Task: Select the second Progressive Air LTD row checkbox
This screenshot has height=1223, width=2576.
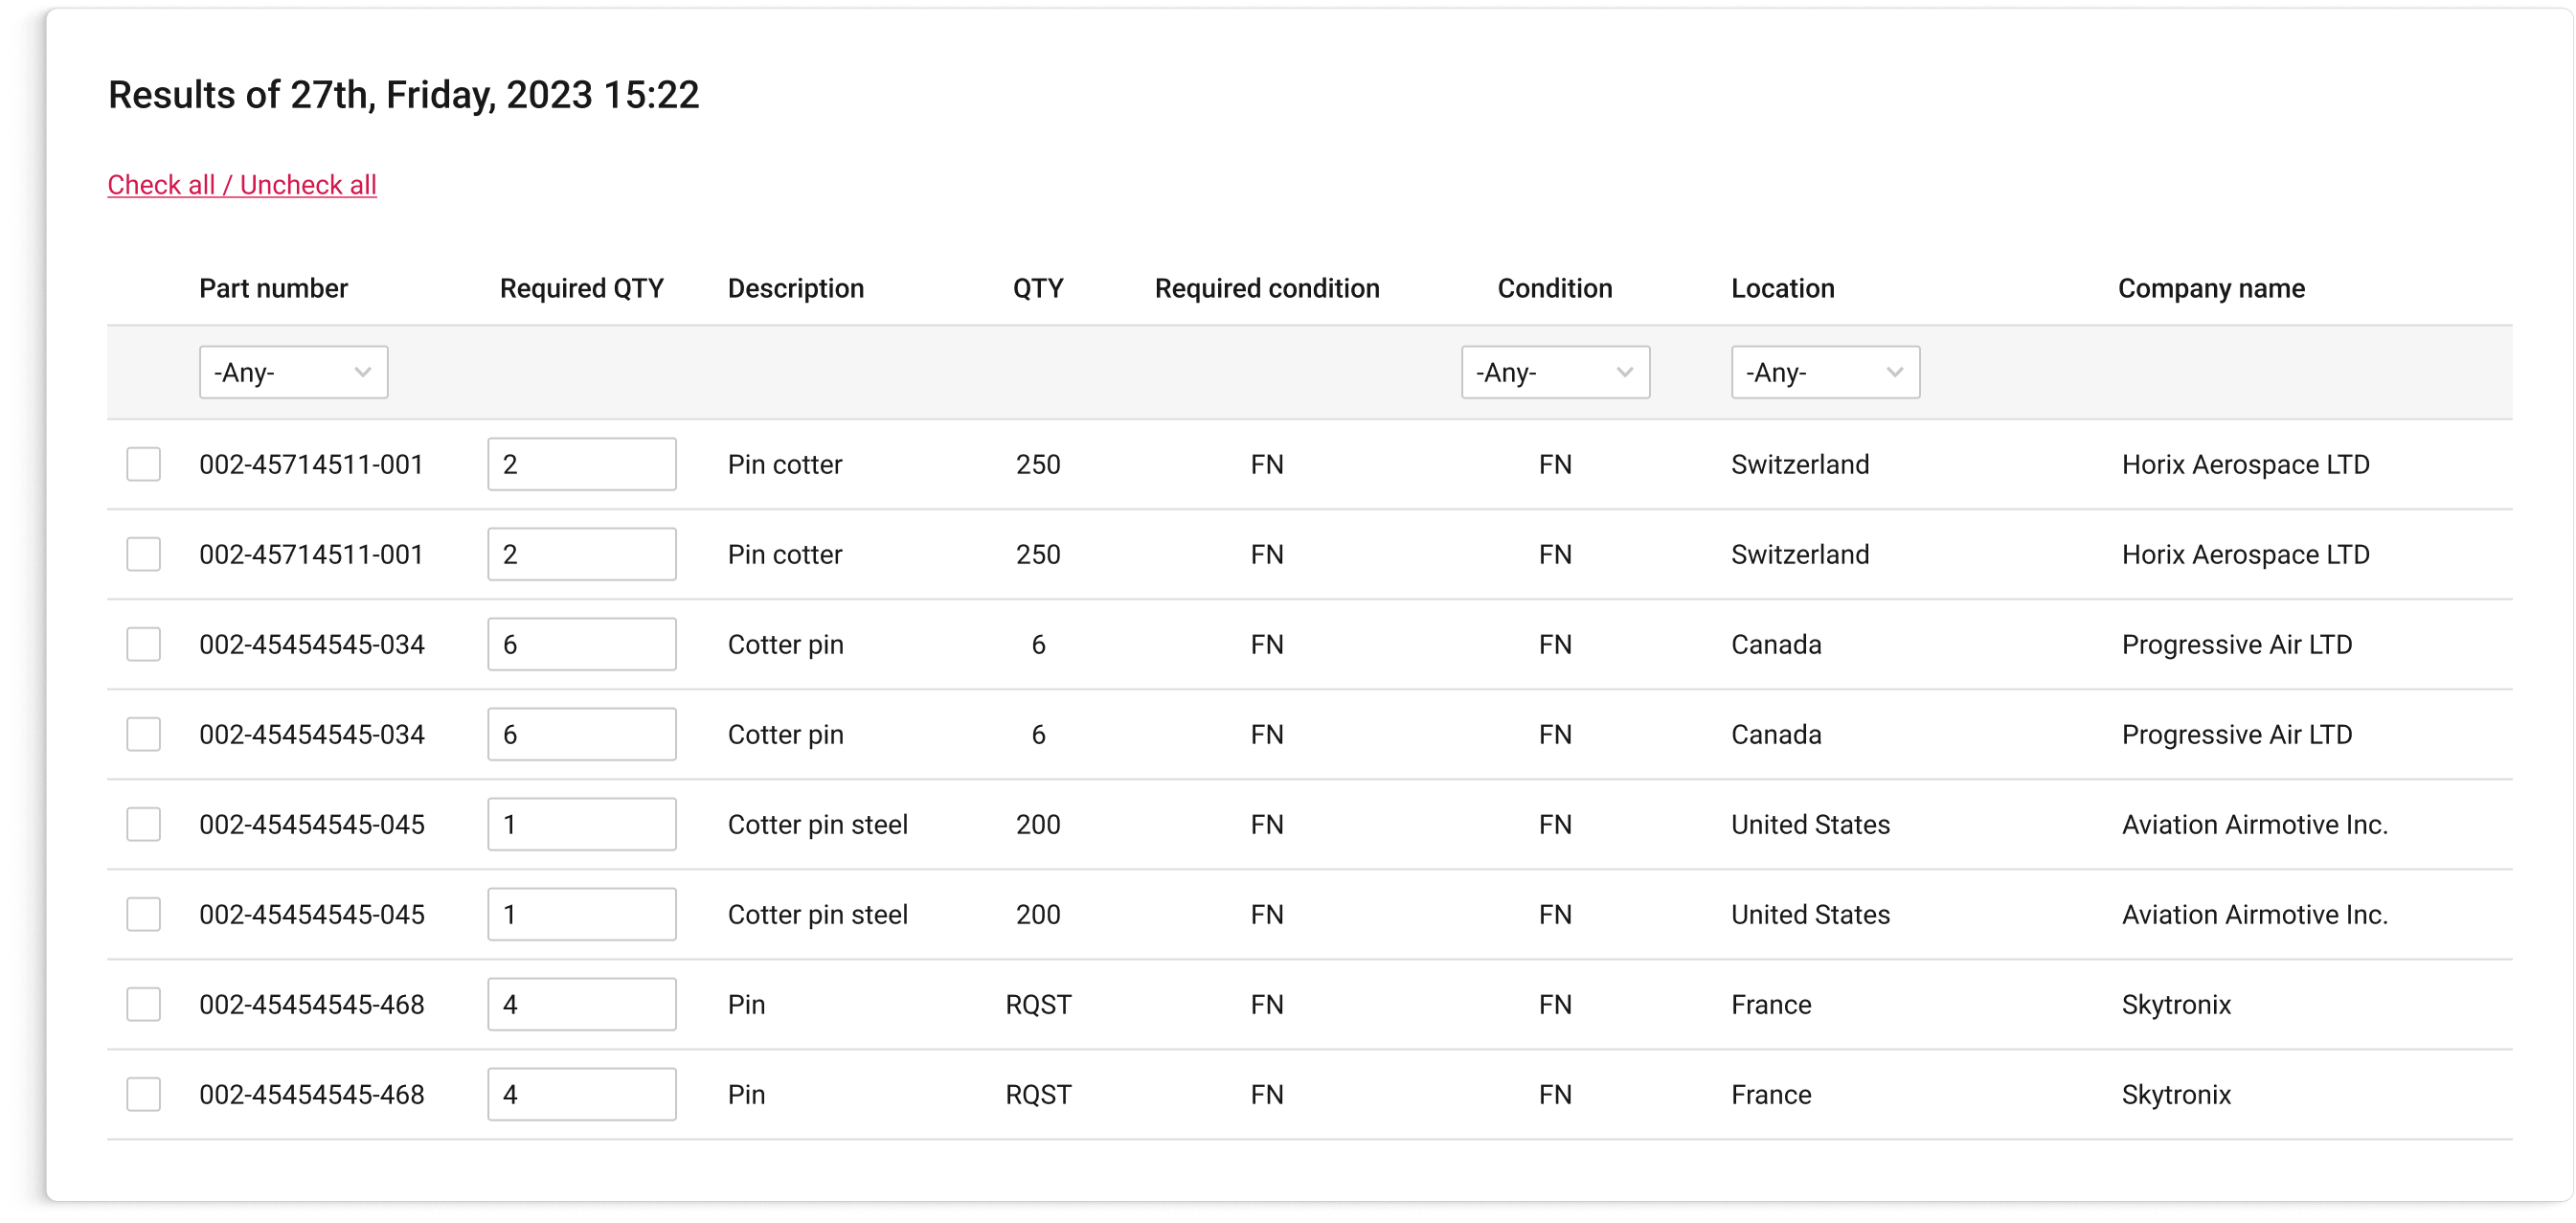Action: (143, 734)
